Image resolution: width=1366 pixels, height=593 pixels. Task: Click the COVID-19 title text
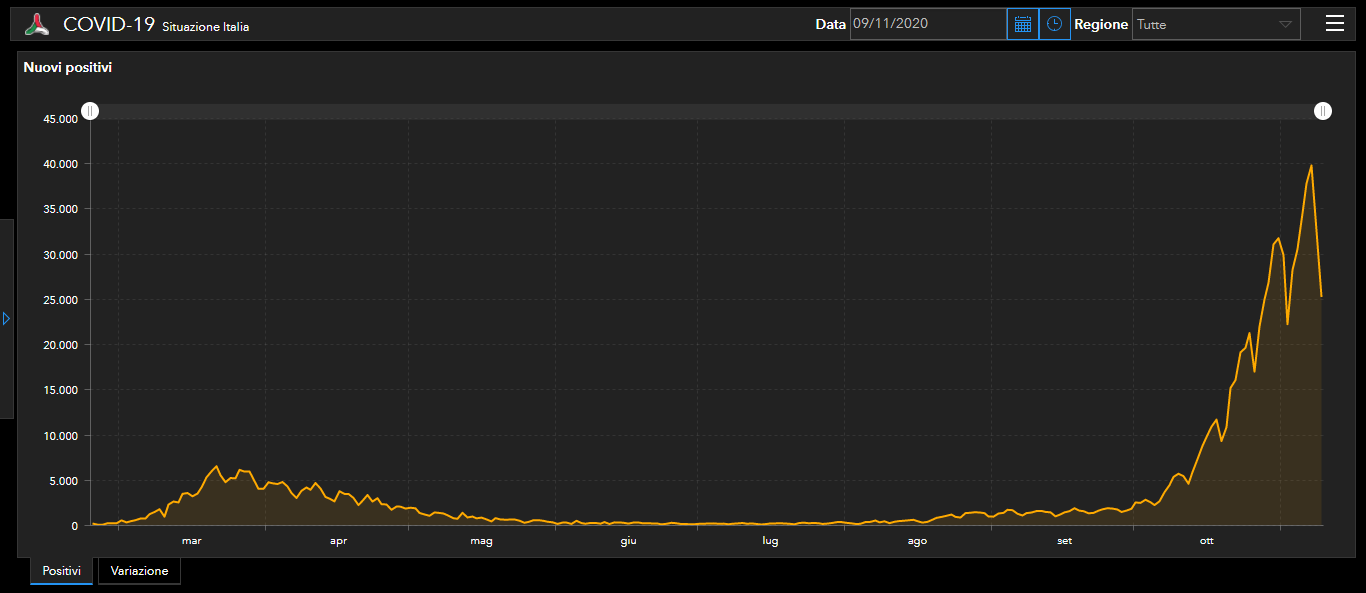tap(108, 25)
